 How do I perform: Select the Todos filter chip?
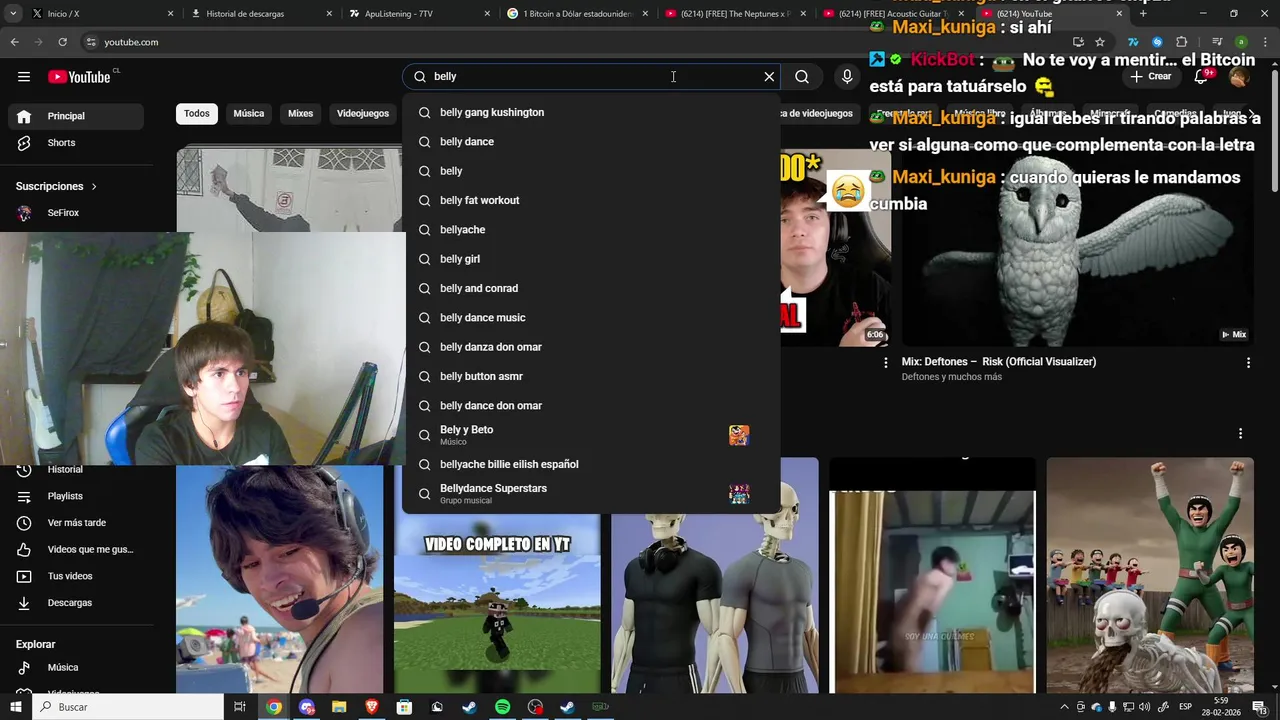pos(197,114)
